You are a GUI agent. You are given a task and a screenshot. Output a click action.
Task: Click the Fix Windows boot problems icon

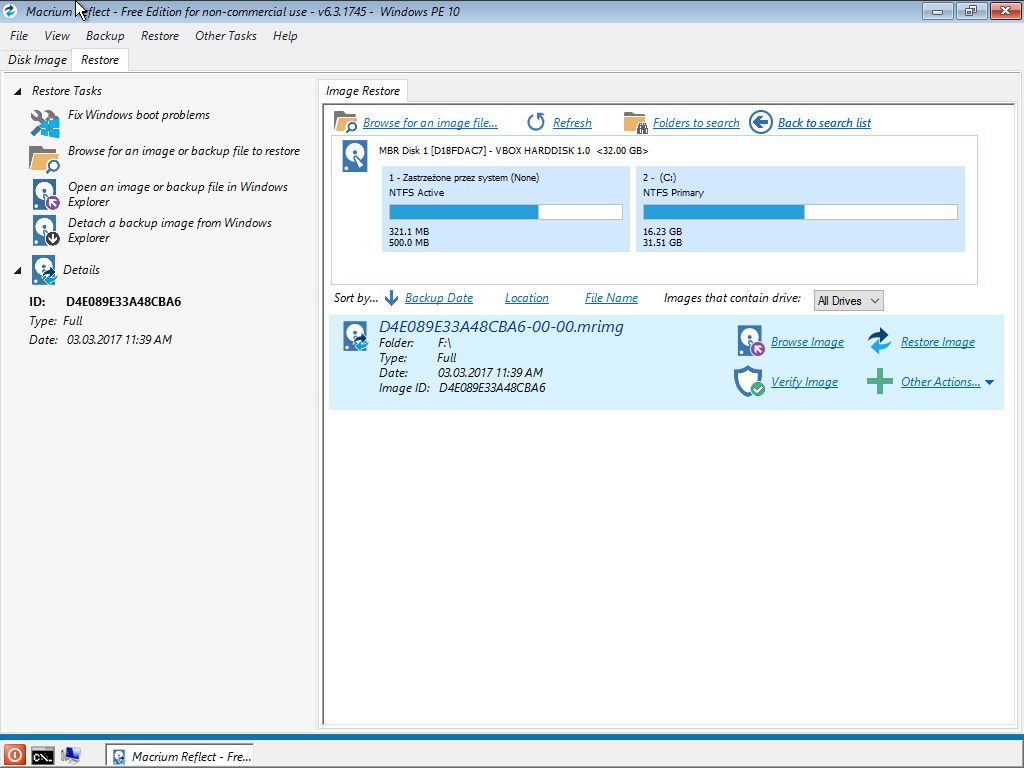tap(45, 123)
